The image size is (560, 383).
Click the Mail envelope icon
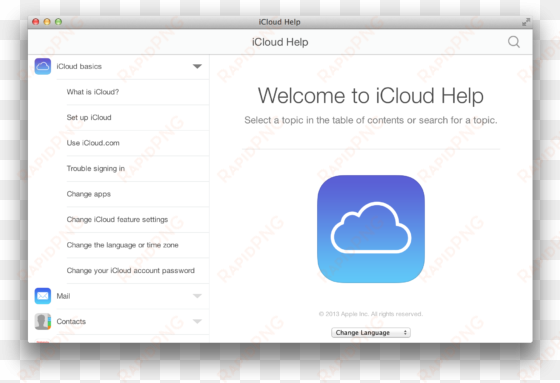[42, 296]
